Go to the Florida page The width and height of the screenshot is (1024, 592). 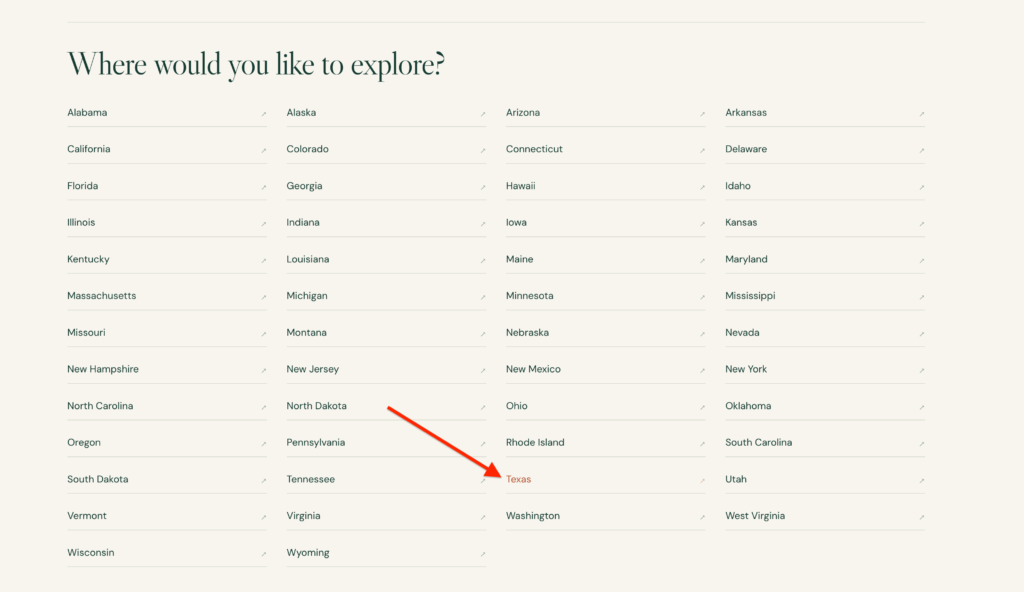tap(83, 186)
